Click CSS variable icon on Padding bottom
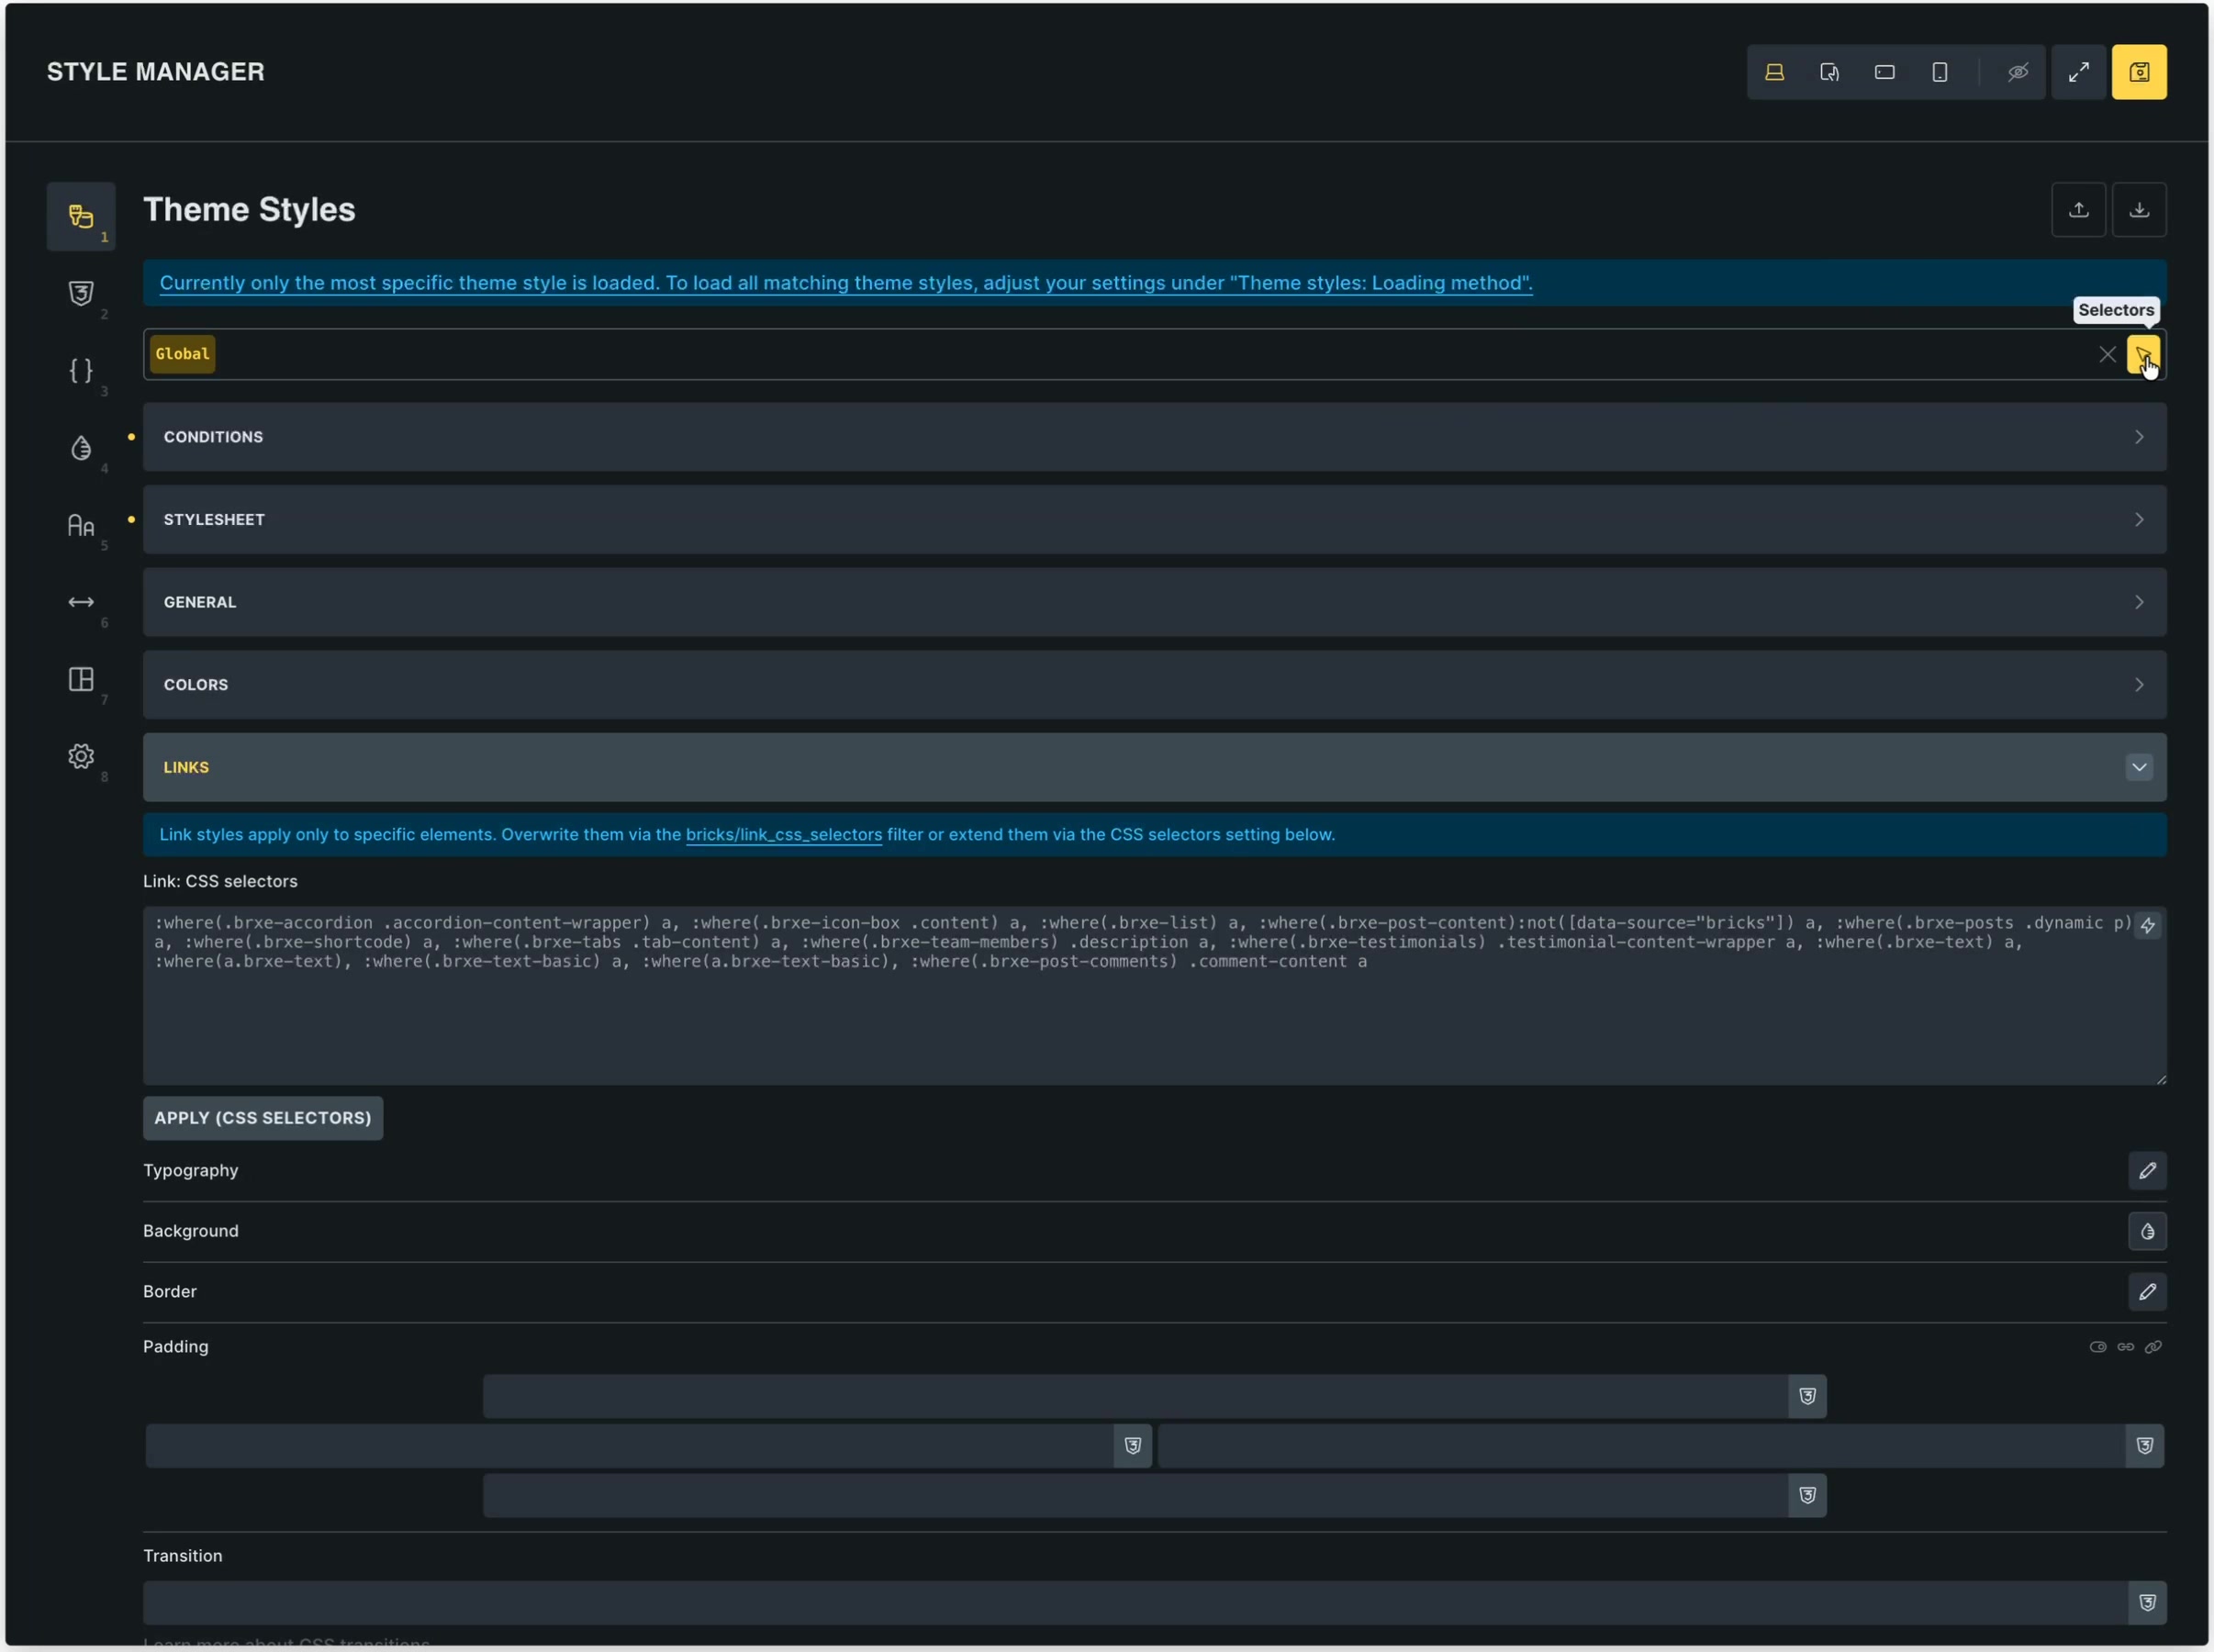This screenshot has height=1652, width=2214. 1808,1496
